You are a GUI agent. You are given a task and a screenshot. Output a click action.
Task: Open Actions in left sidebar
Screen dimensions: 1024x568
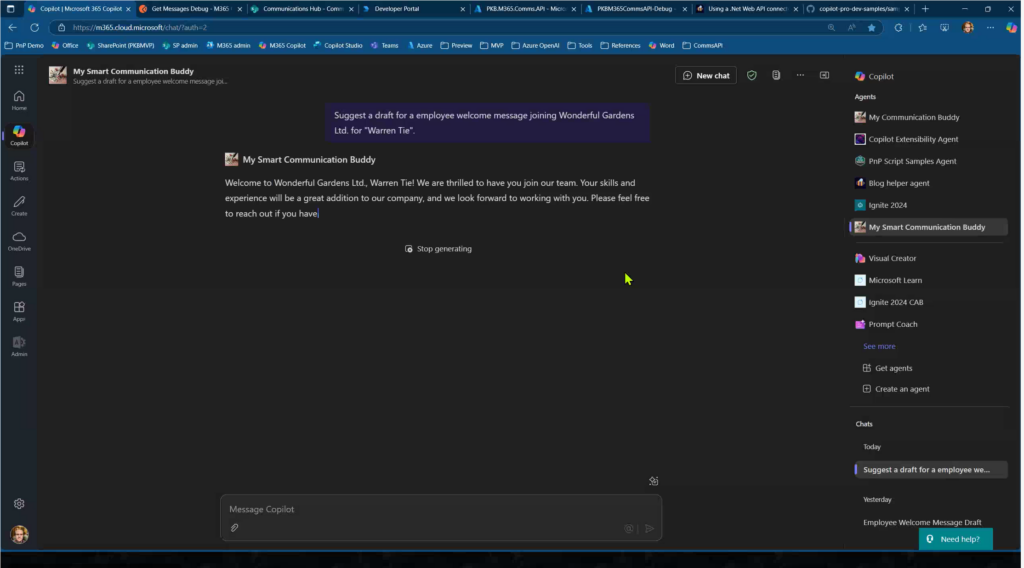coord(19,171)
